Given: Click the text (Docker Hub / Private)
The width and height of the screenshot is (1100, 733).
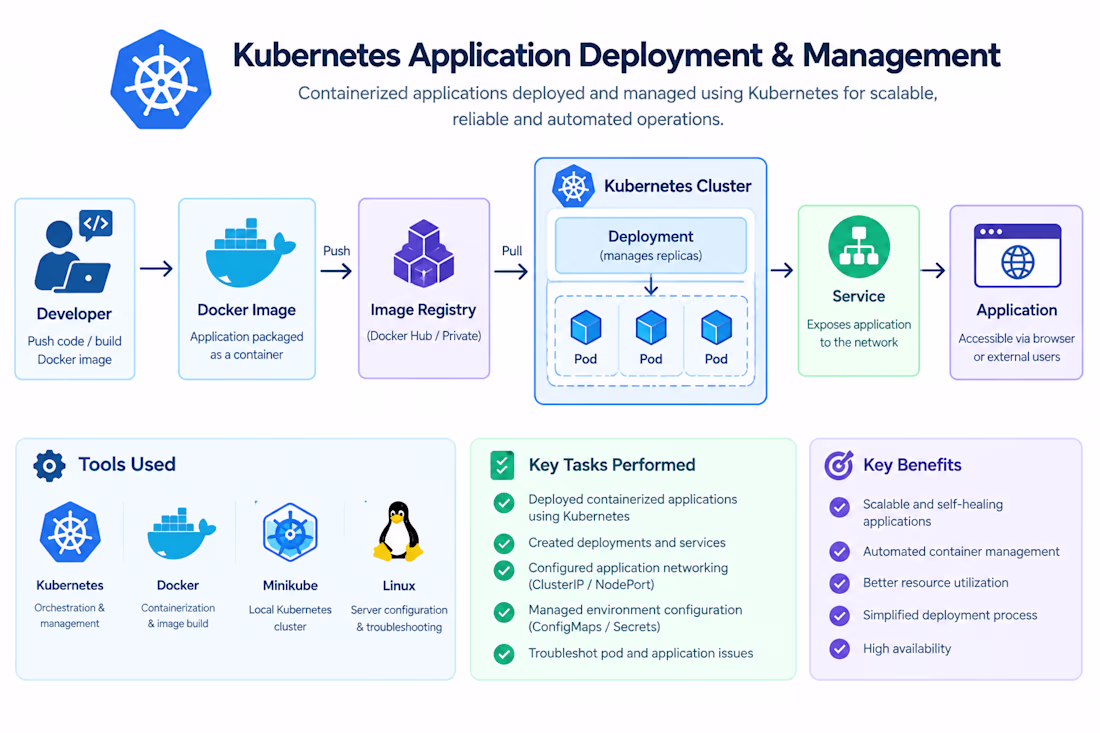Looking at the screenshot, I should [x=424, y=336].
